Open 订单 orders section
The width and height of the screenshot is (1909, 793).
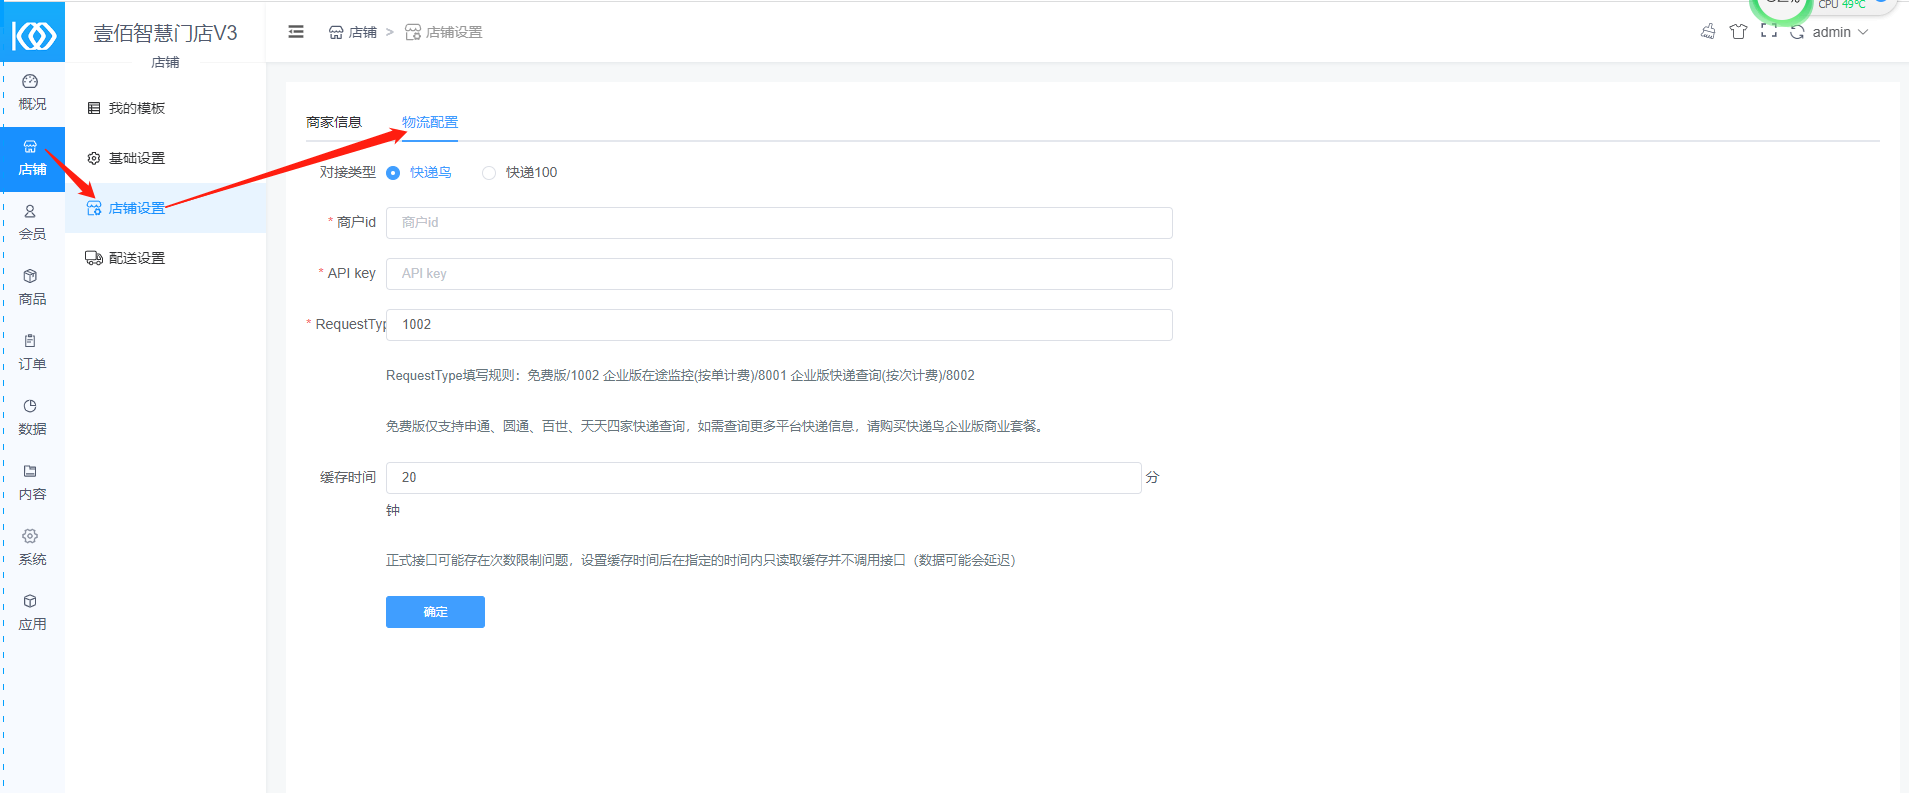32,353
